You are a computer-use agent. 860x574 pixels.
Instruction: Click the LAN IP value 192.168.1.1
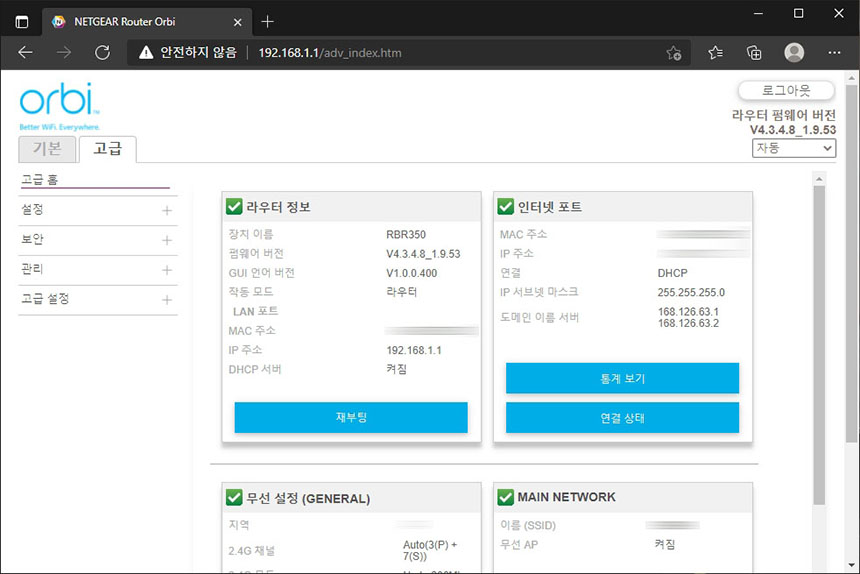[414, 350]
